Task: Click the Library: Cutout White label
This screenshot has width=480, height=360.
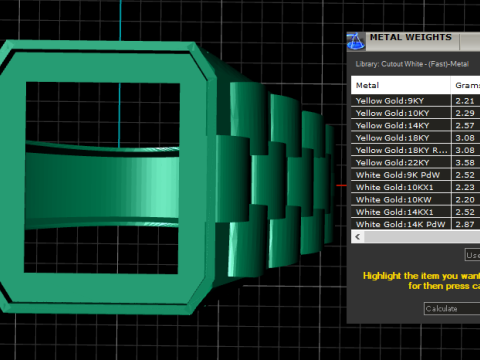Action: click(x=412, y=64)
